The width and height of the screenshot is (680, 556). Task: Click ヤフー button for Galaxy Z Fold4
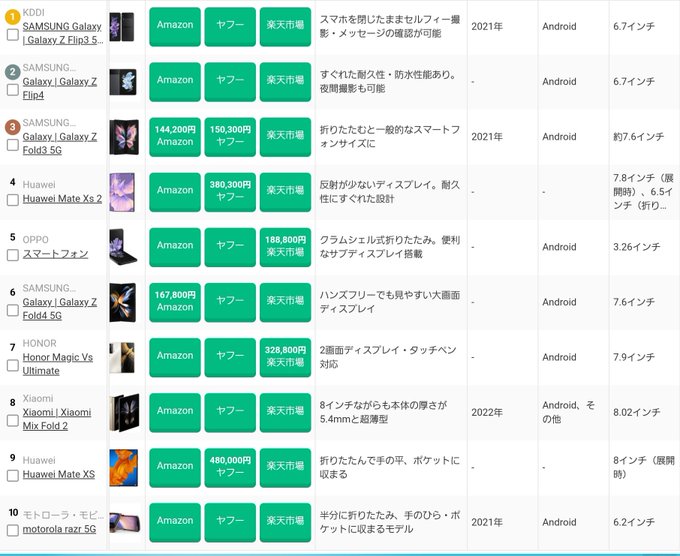pyautogui.click(x=230, y=302)
